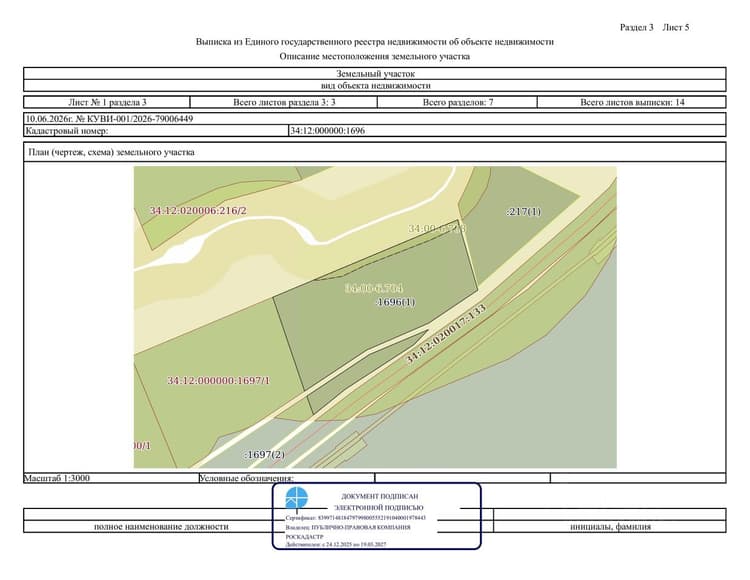Click the :217(1) parcel label

click(523, 211)
